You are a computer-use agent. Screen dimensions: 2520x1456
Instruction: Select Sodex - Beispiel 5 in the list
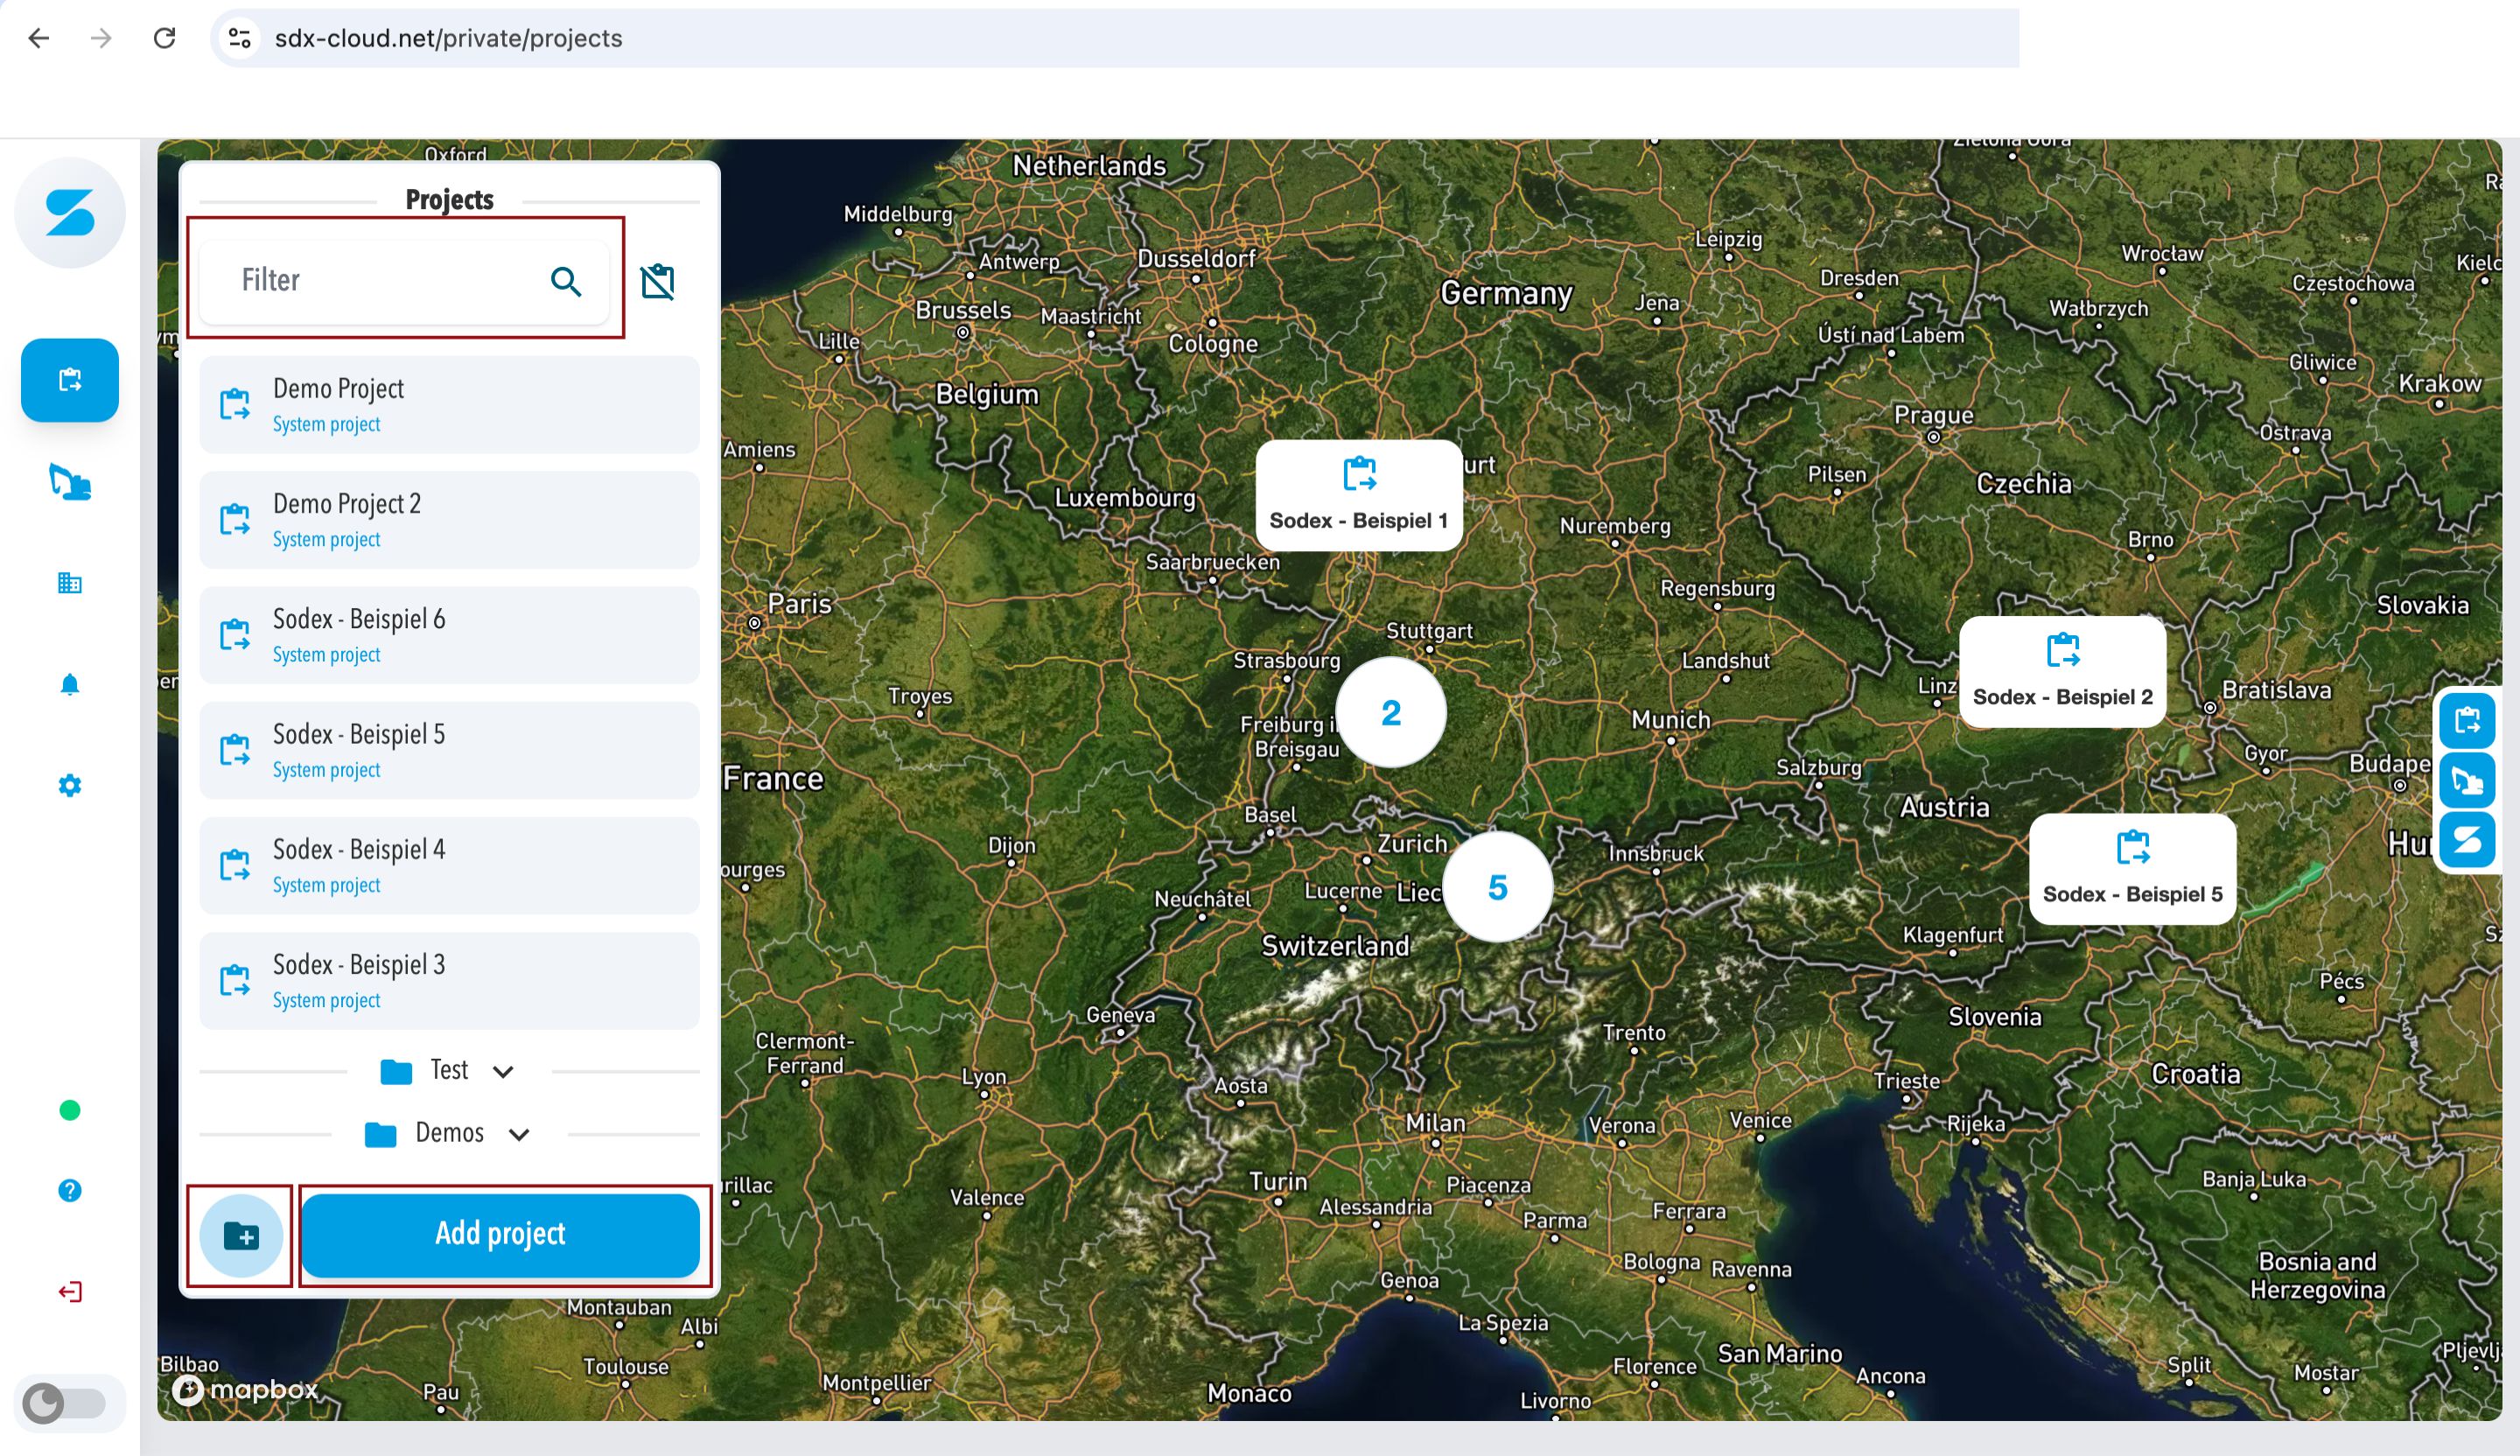pyautogui.click(x=449, y=750)
